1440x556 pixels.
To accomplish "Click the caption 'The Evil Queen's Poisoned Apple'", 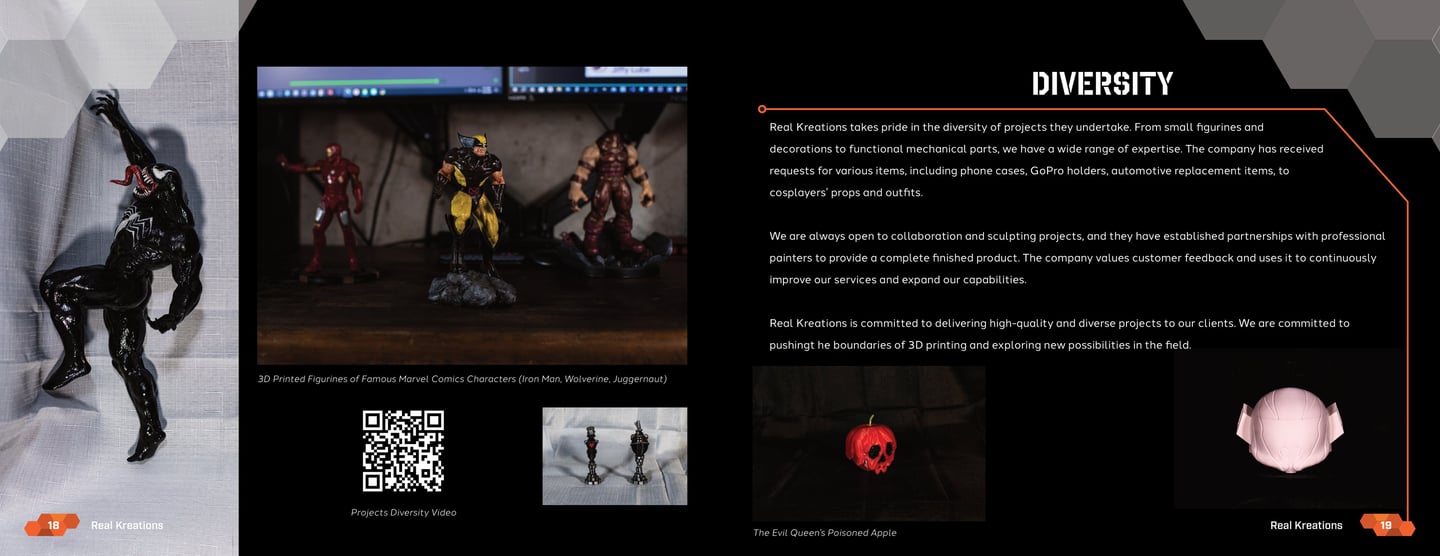I will (825, 533).
